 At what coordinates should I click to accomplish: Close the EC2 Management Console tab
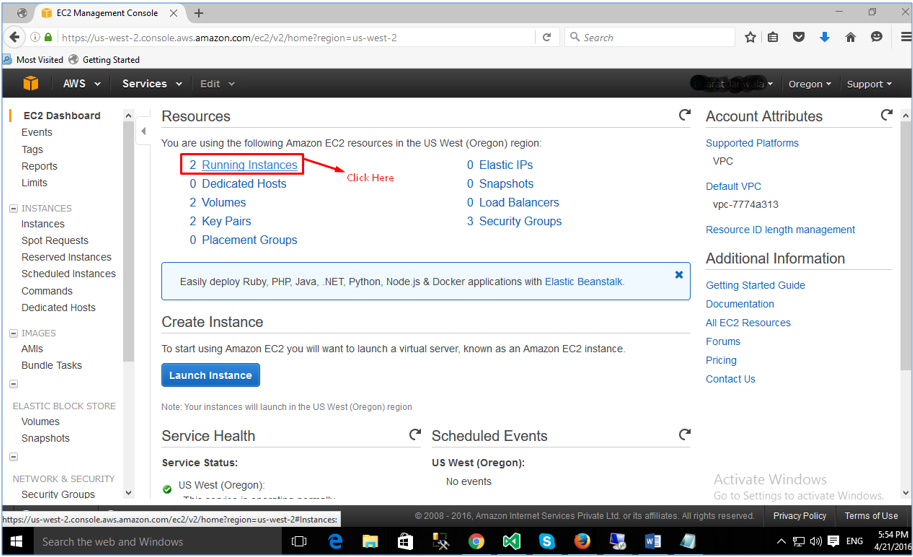click(174, 13)
